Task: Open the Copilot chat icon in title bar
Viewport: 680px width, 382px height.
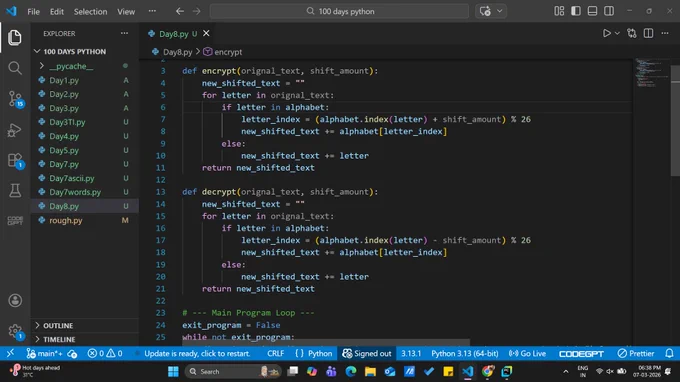Action: [x=485, y=11]
